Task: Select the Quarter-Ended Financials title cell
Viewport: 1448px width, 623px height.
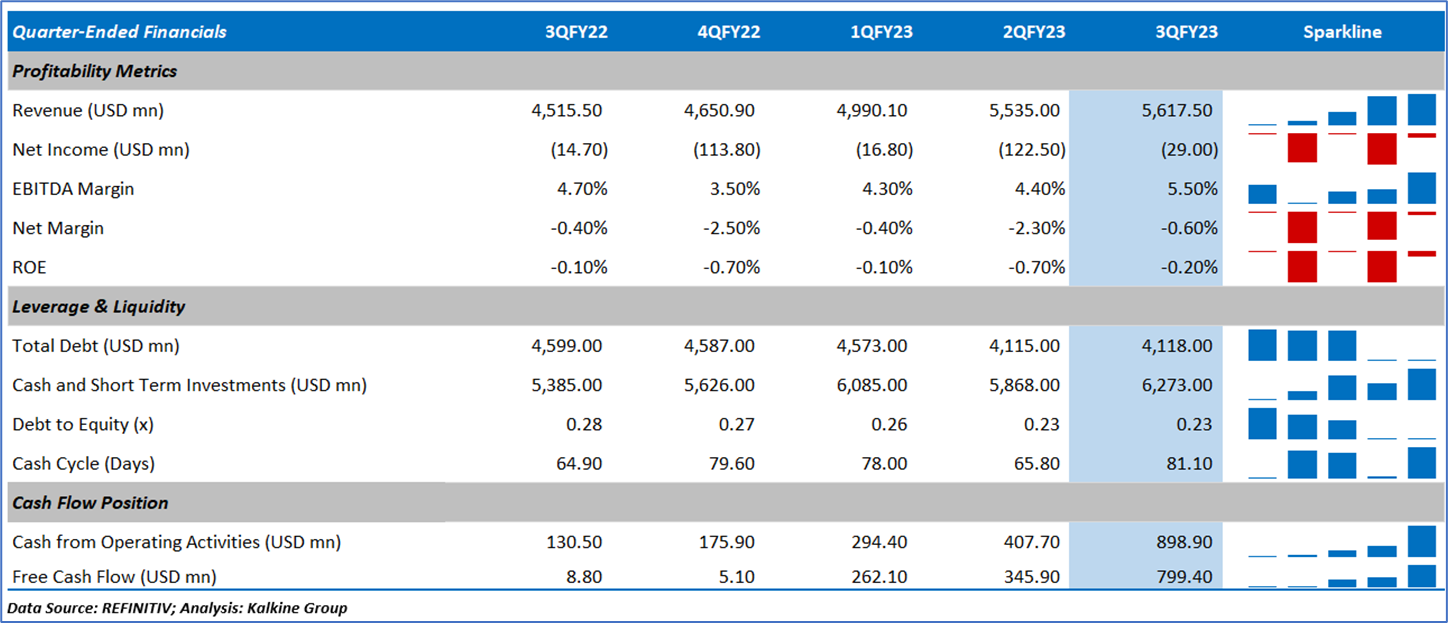Action: (x=119, y=32)
